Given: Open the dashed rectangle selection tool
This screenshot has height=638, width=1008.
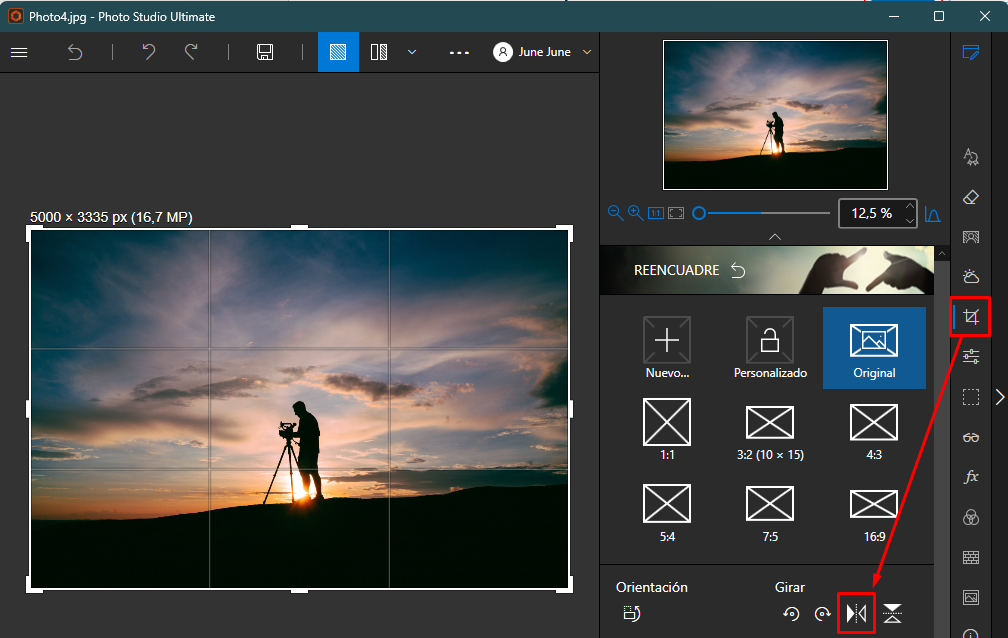Looking at the screenshot, I should pyautogui.click(x=971, y=397).
